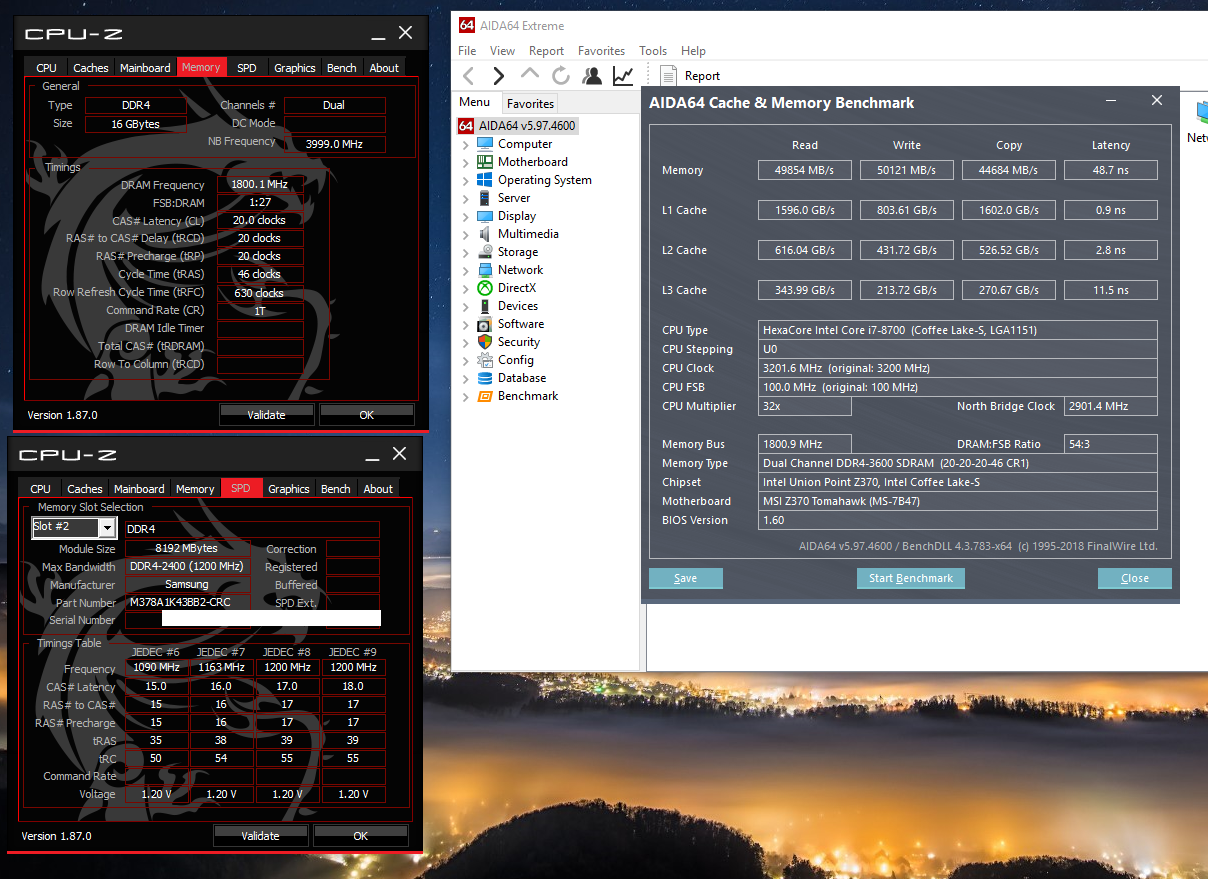This screenshot has height=879, width=1208.
Task: Click the AIDA64 up-level arrow icon
Action: (x=530, y=74)
